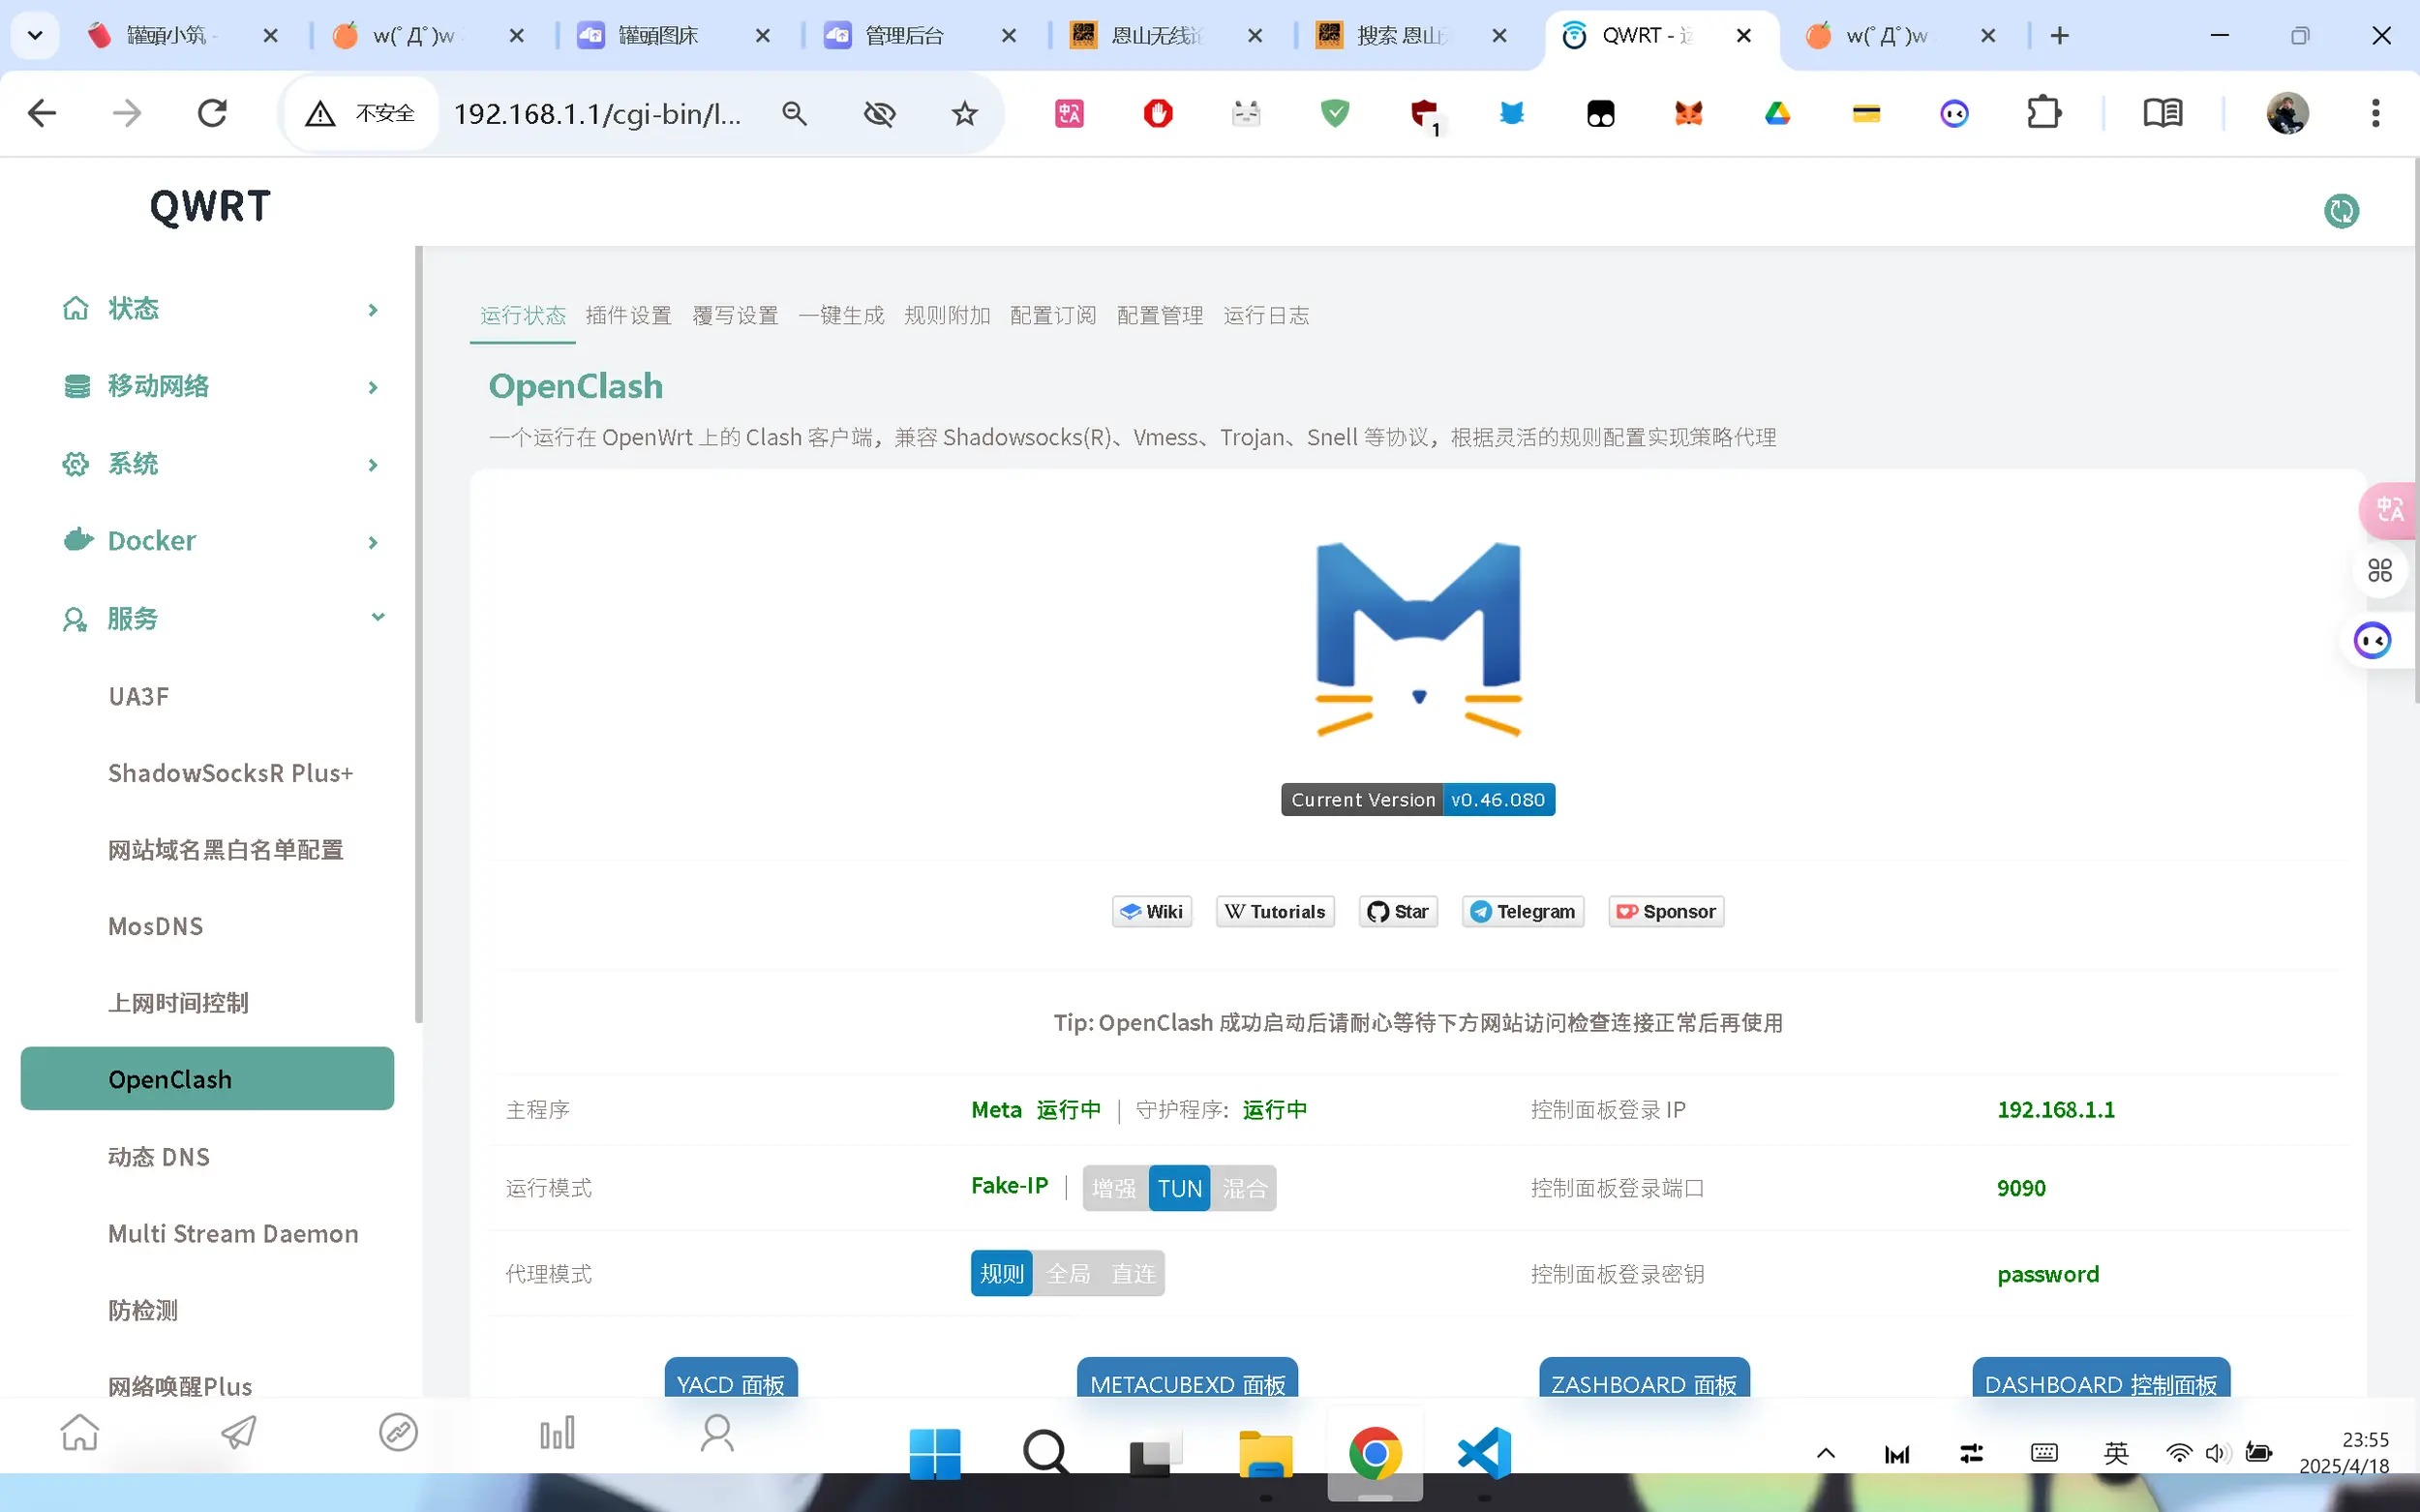Click the browser reload button

(212, 113)
